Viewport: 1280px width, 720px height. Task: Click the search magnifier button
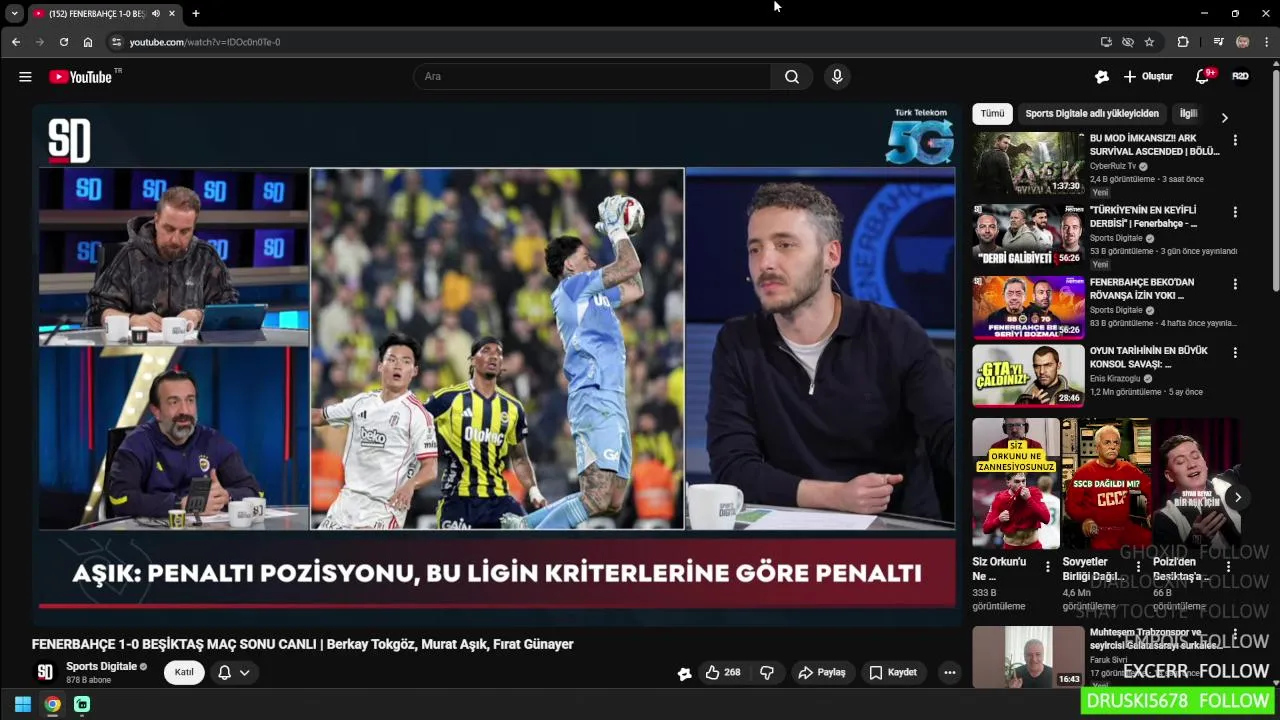pos(792,77)
